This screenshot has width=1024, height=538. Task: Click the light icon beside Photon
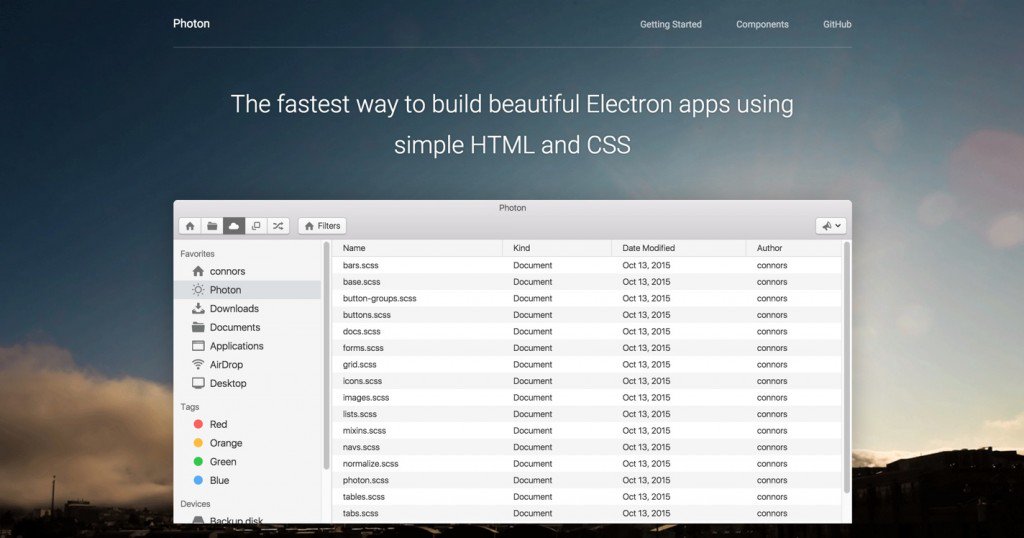198,290
